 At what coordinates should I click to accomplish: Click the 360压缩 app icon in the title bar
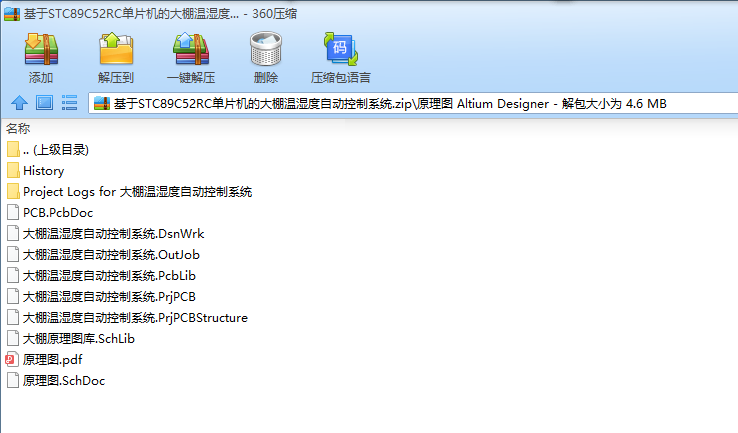pyautogui.click(x=12, y=14)
